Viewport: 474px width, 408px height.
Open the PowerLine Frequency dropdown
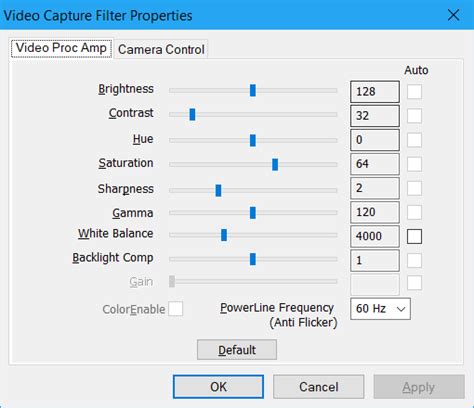pyautogui.click(x=380, y=309)
